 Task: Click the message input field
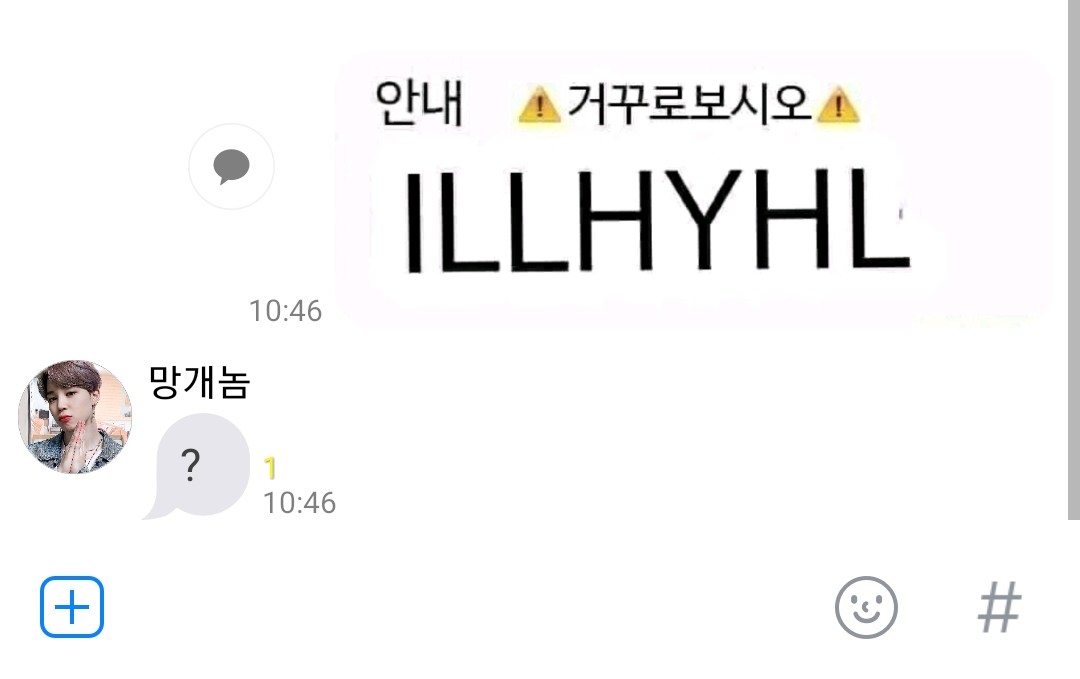(468, 607)
